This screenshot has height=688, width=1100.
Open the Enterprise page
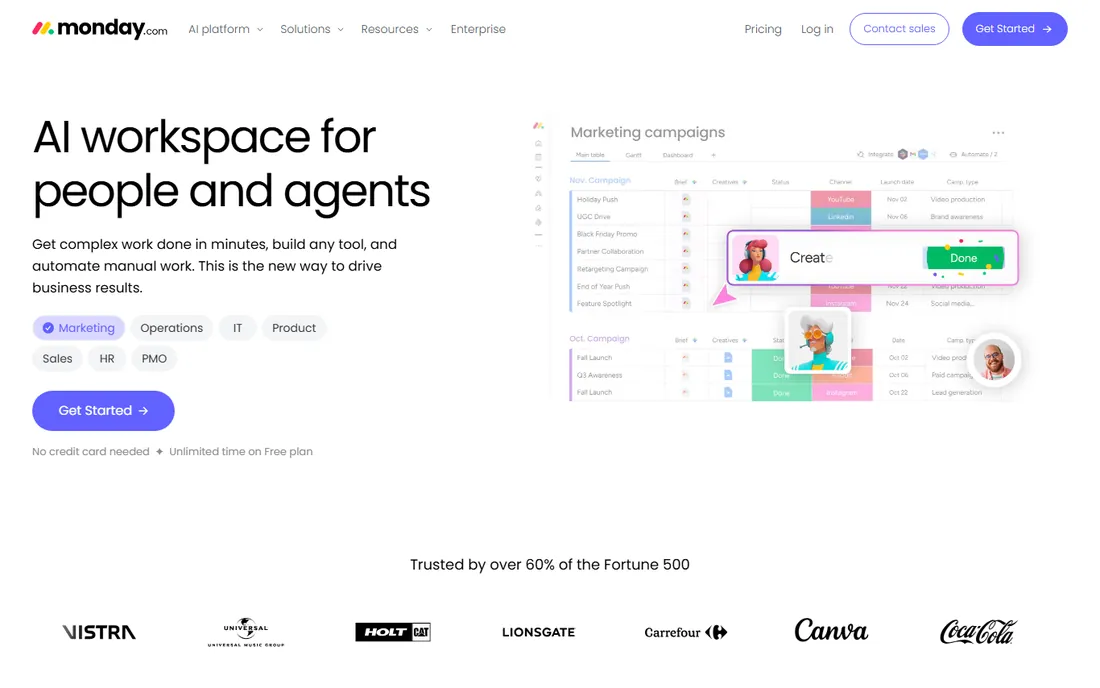(x=478, y=29)
